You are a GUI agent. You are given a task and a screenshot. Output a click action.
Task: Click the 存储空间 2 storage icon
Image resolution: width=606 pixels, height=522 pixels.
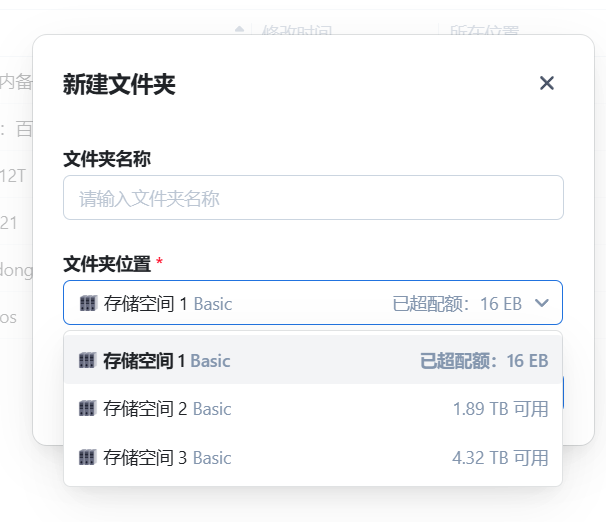point(87,408)
